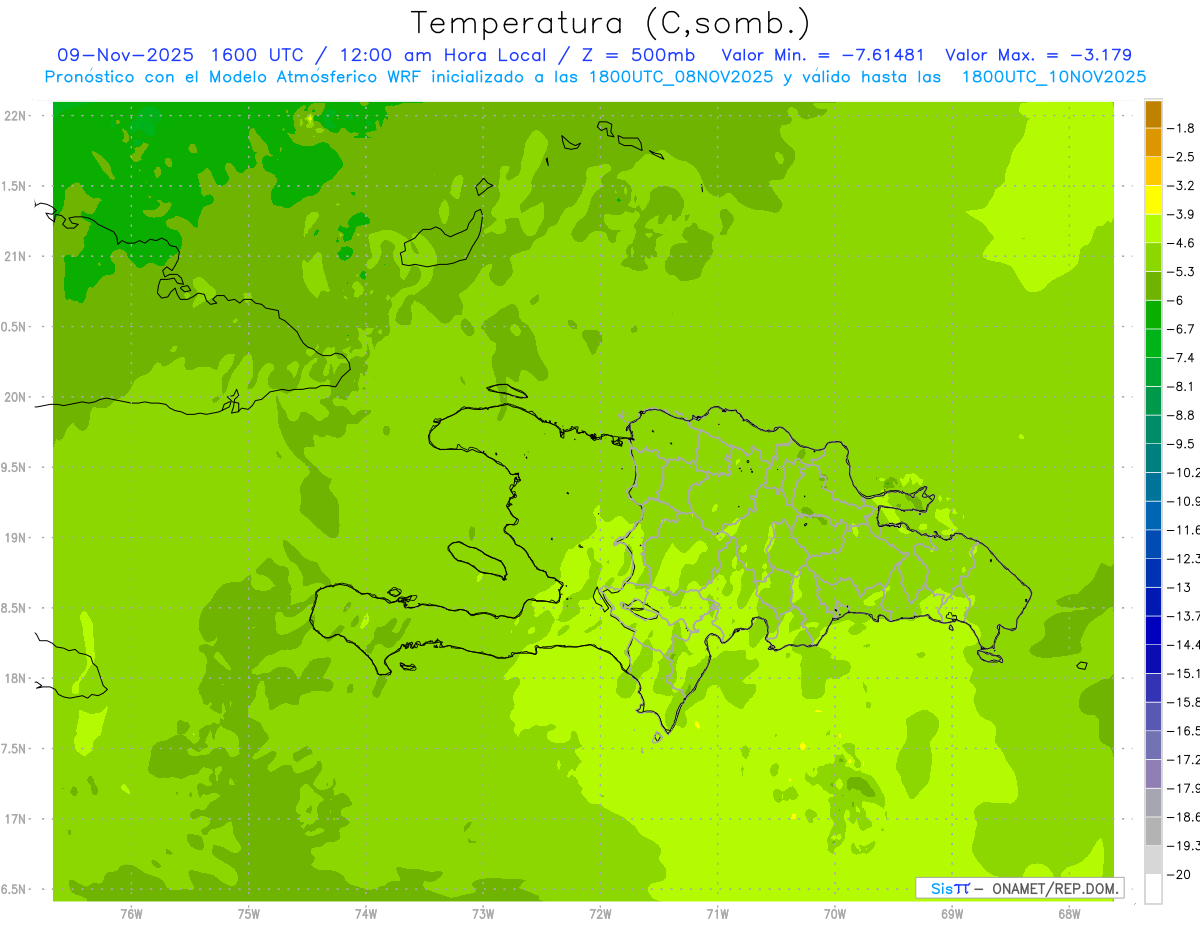Viewport: 1200px width, 927px height.
Task: Click the "-4.6" colorbar label
Action: (x=1181, y=243)
